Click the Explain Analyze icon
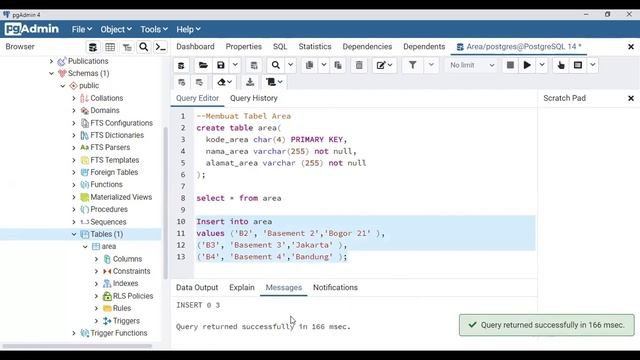 (578, 65)
